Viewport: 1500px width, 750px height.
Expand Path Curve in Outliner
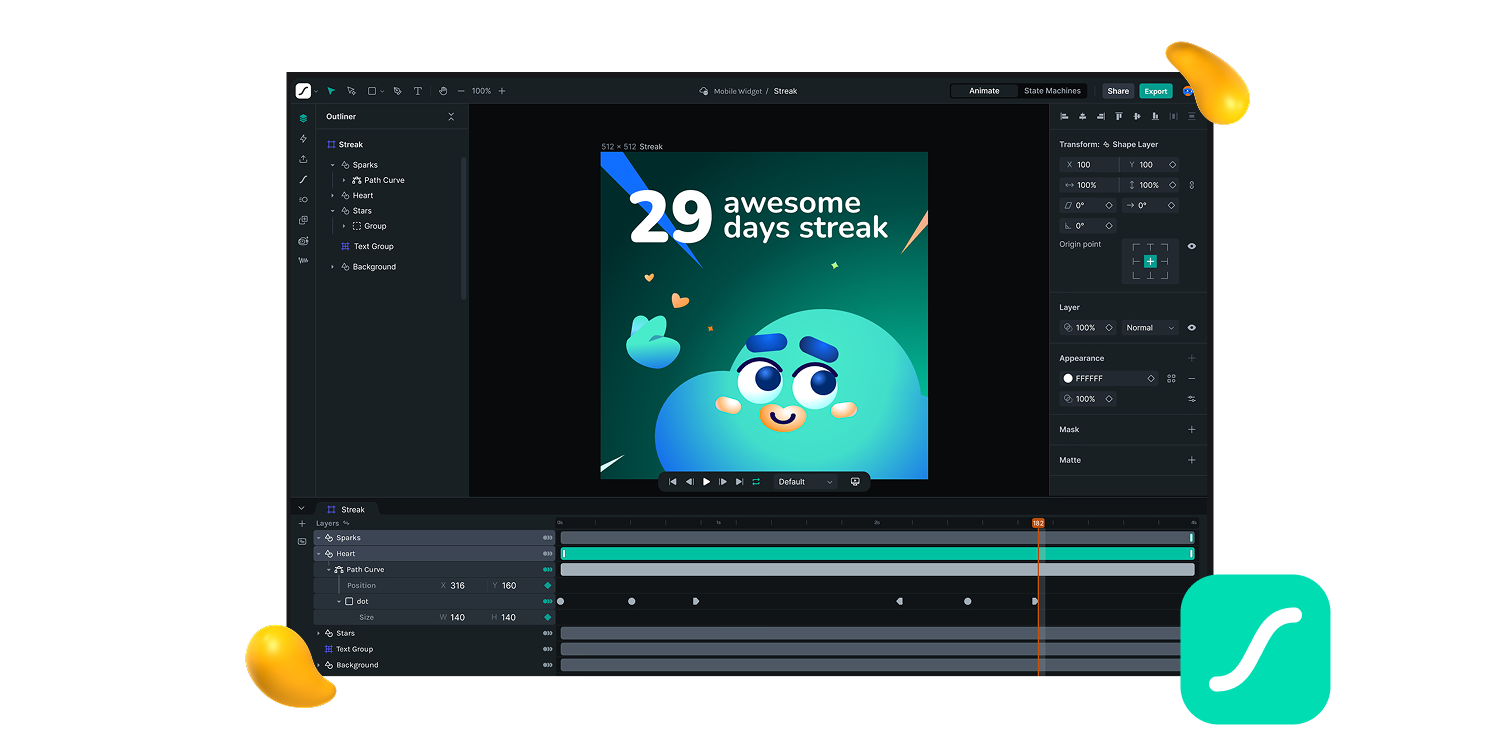(x=344, y=181)
